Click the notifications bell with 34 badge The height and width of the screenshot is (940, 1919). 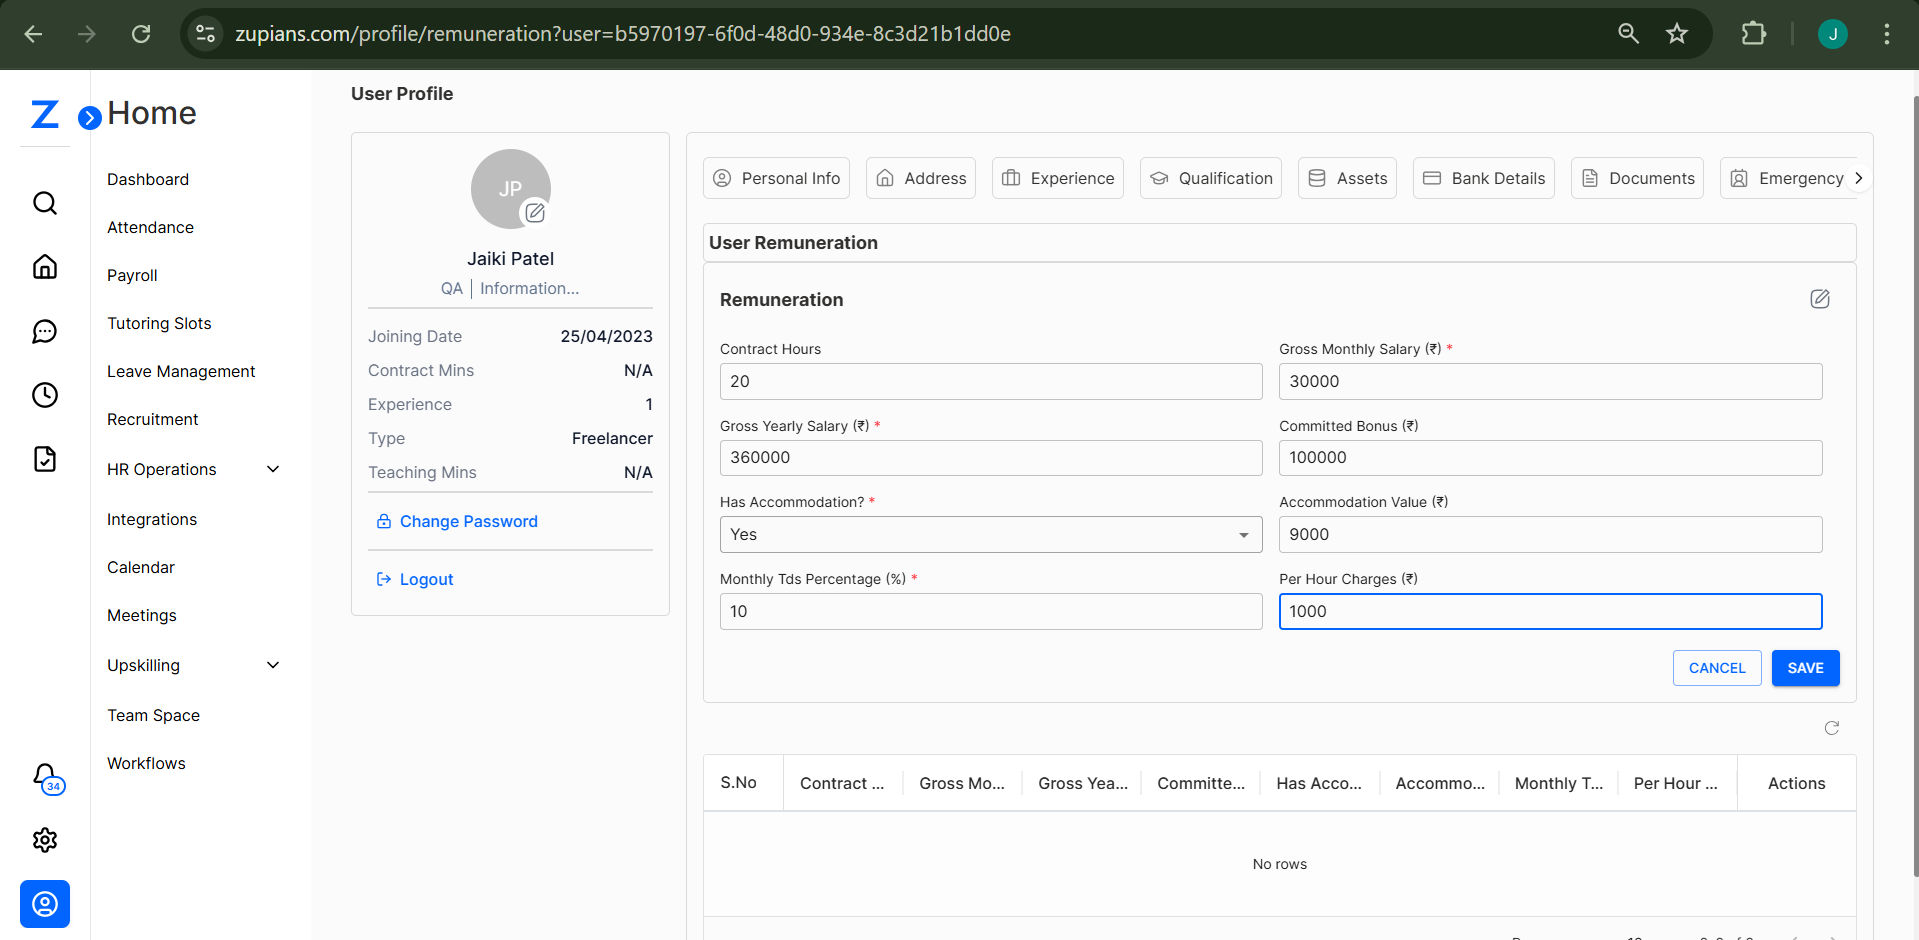45,775
